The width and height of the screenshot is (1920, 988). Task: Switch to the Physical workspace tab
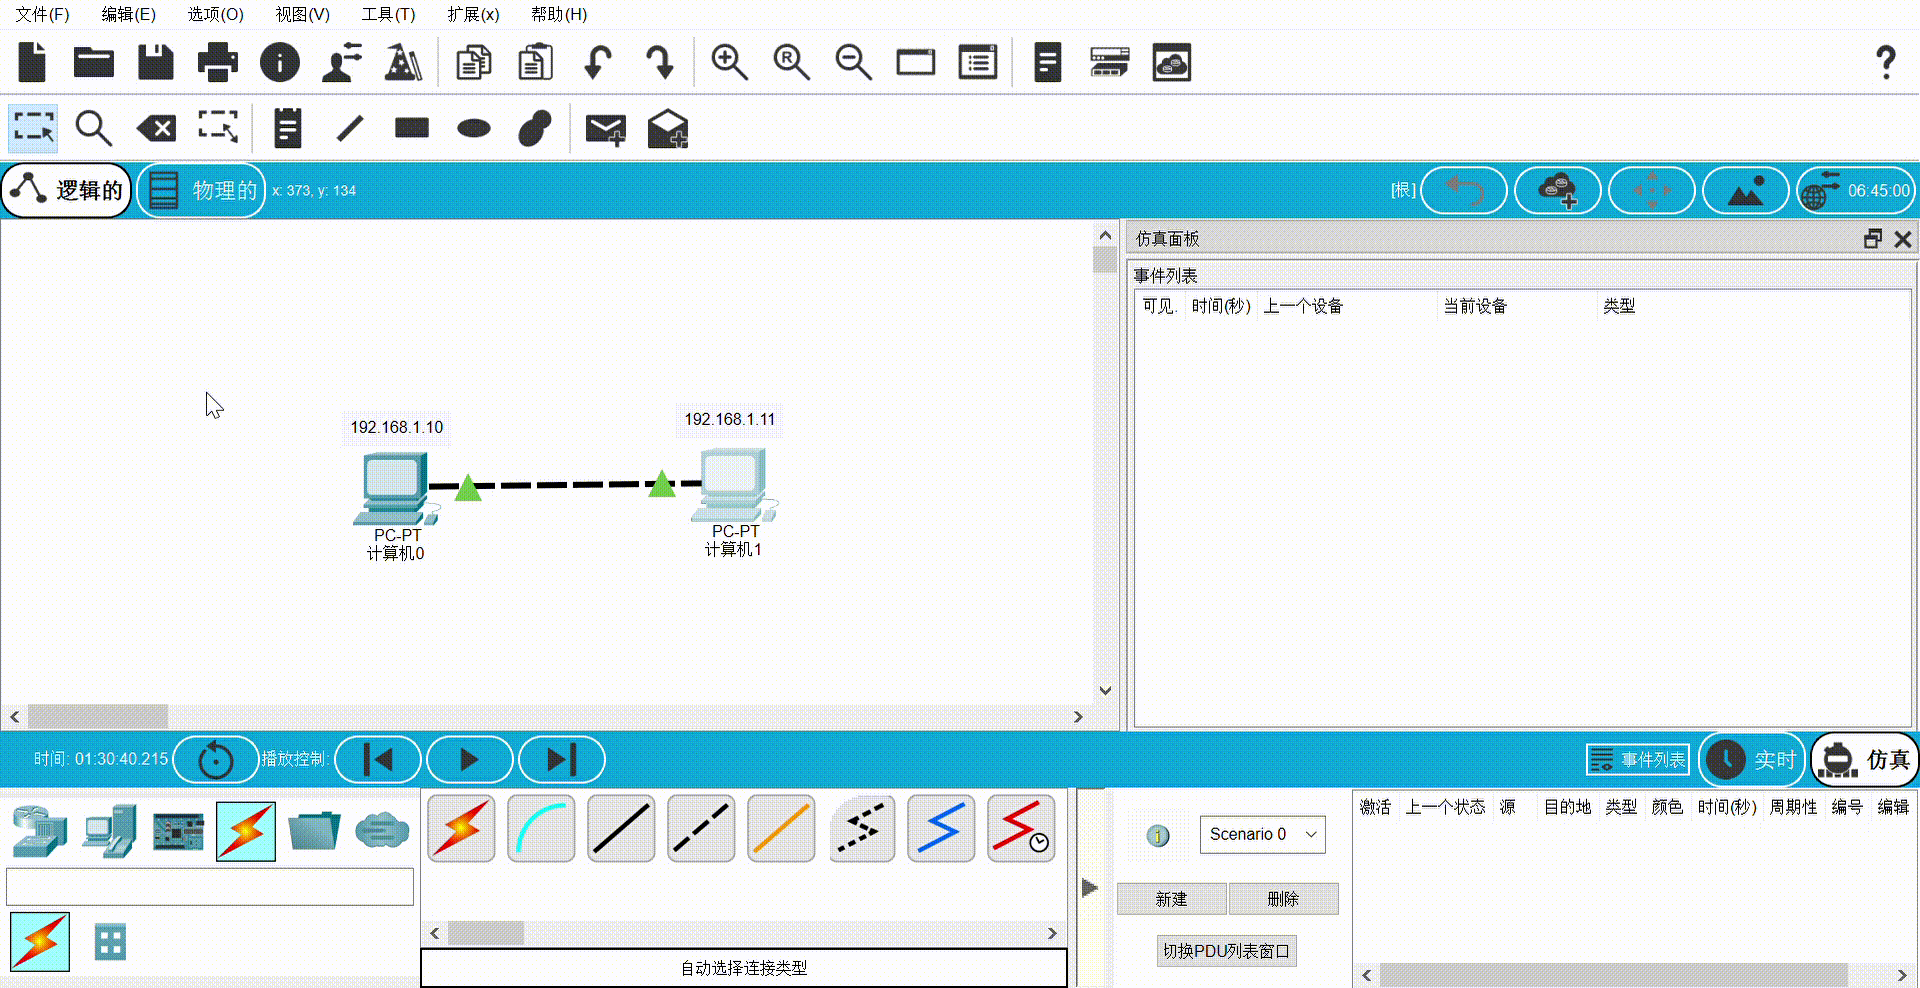201,190
